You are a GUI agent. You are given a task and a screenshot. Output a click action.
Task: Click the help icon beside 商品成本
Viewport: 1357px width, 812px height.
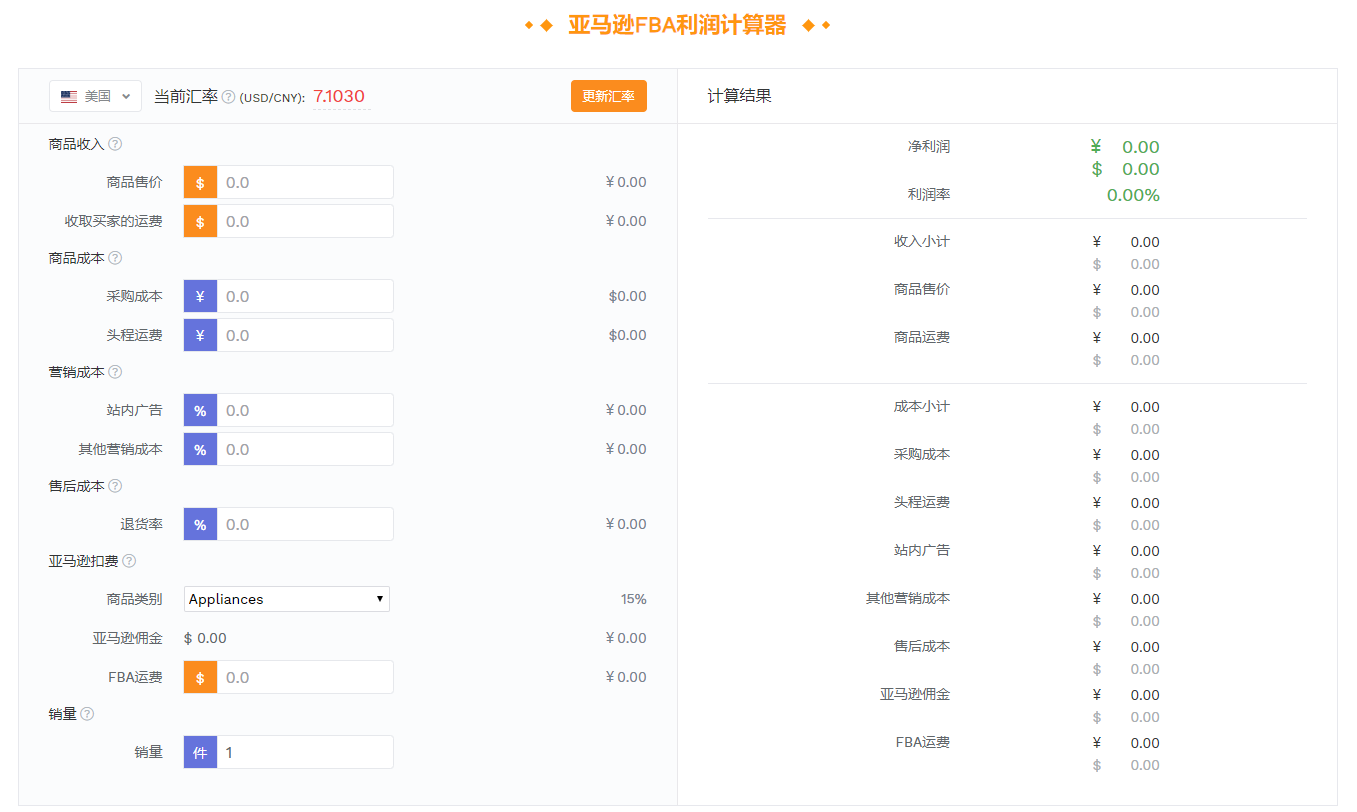(x=115, y=258)
